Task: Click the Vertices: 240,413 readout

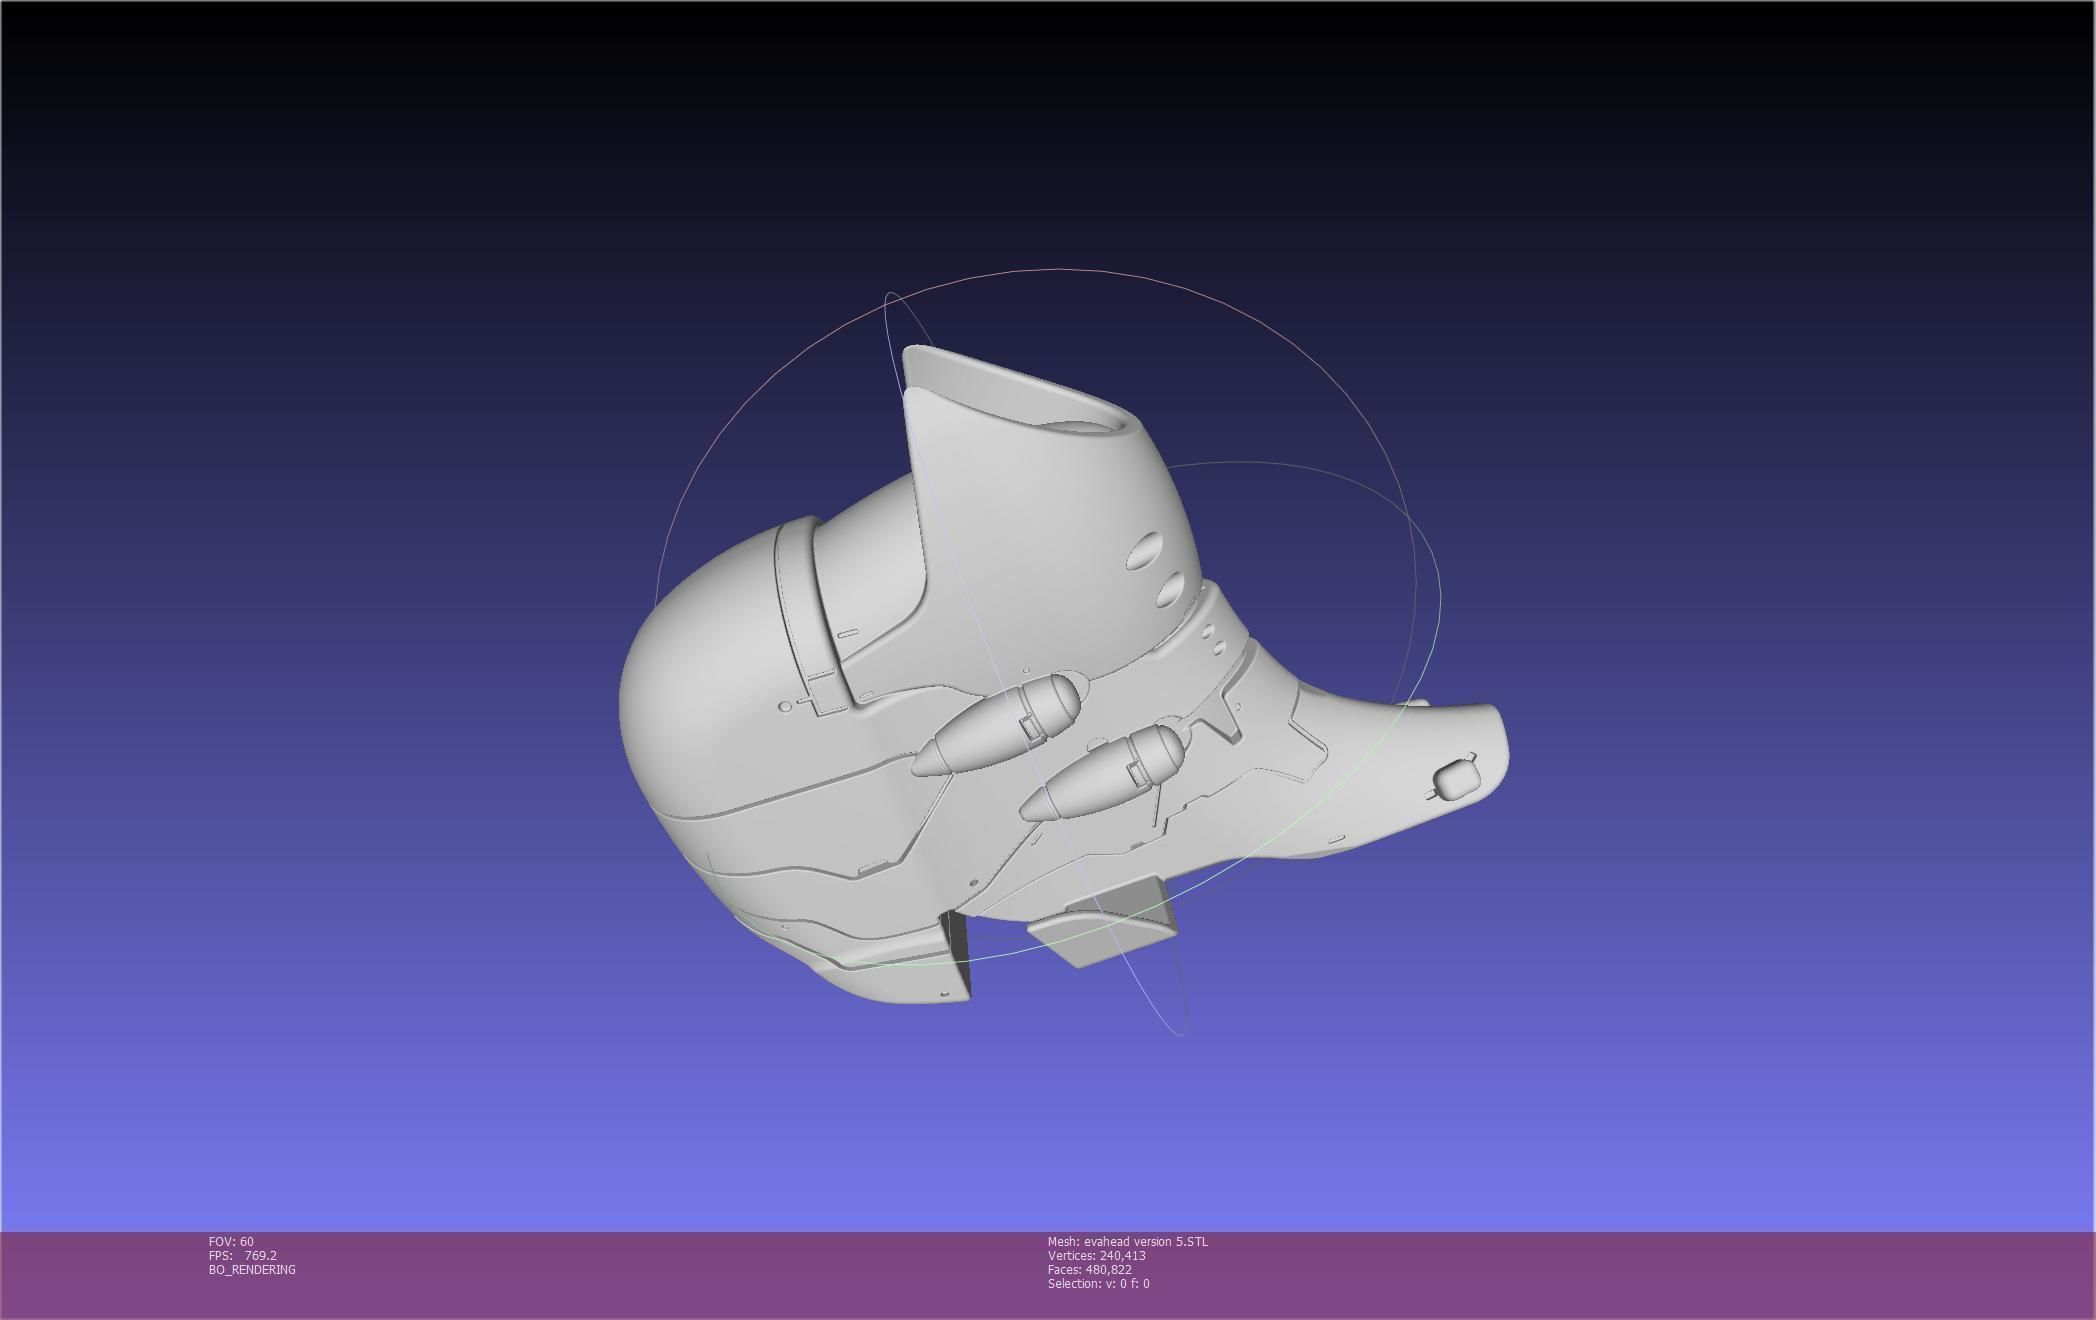Action: (x=1097, y=1255)
